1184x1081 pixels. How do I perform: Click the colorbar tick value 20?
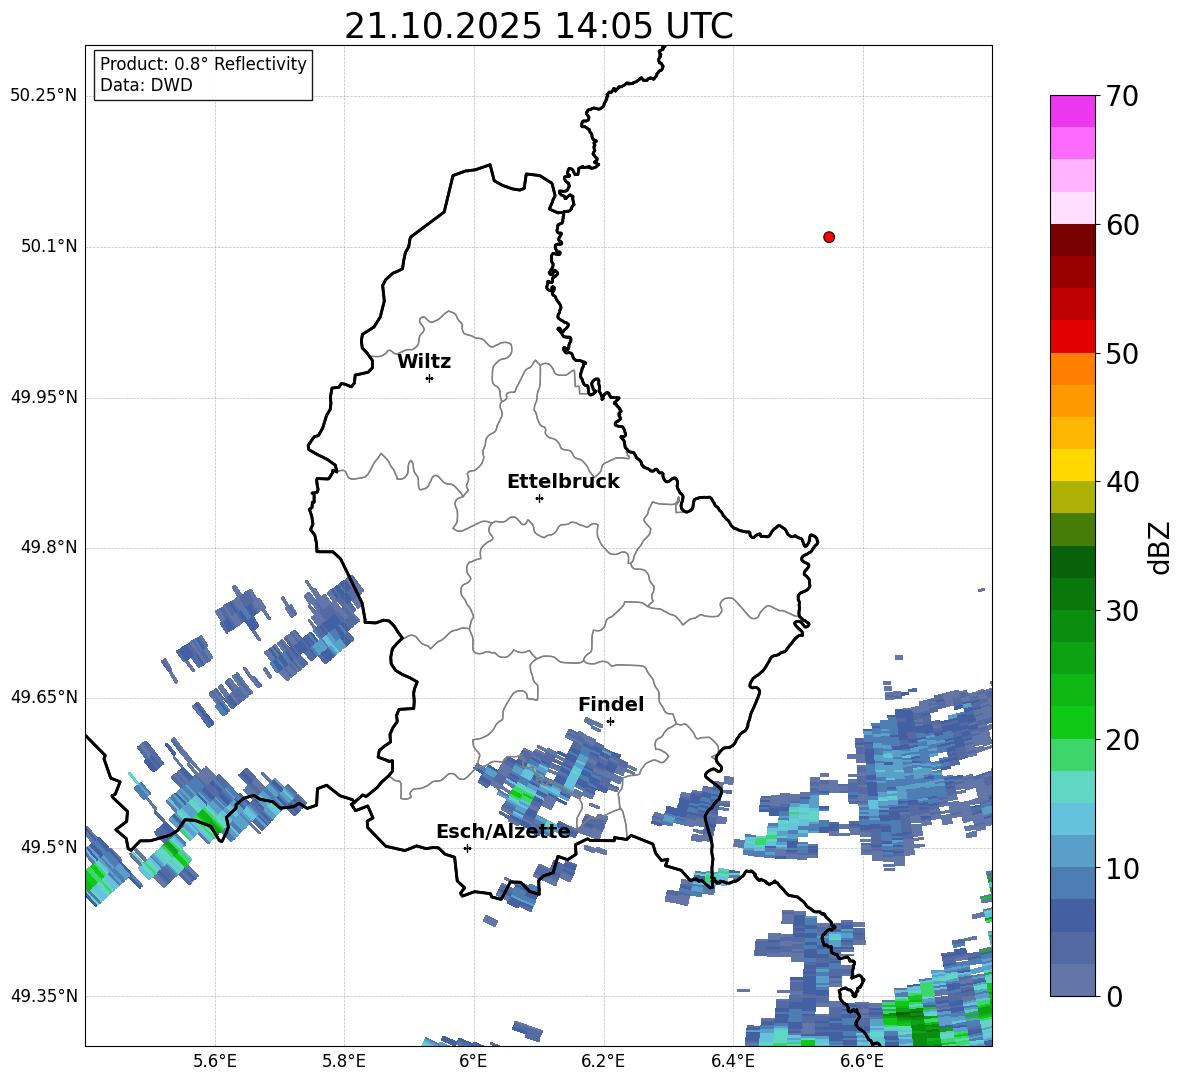pyautogui.click(x=1122, y=739)
